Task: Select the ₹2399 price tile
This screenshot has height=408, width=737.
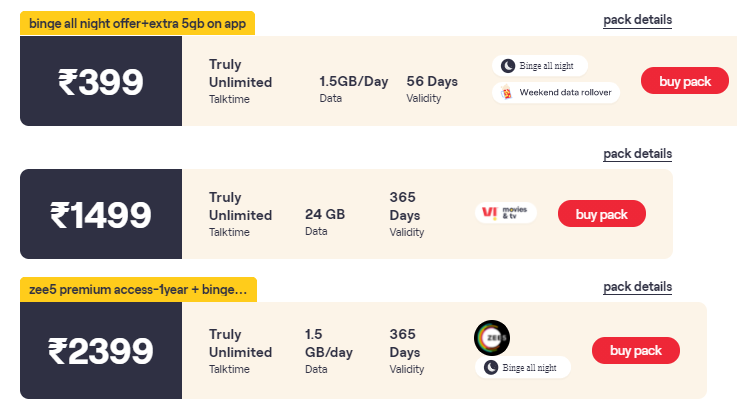Action: 101,350
